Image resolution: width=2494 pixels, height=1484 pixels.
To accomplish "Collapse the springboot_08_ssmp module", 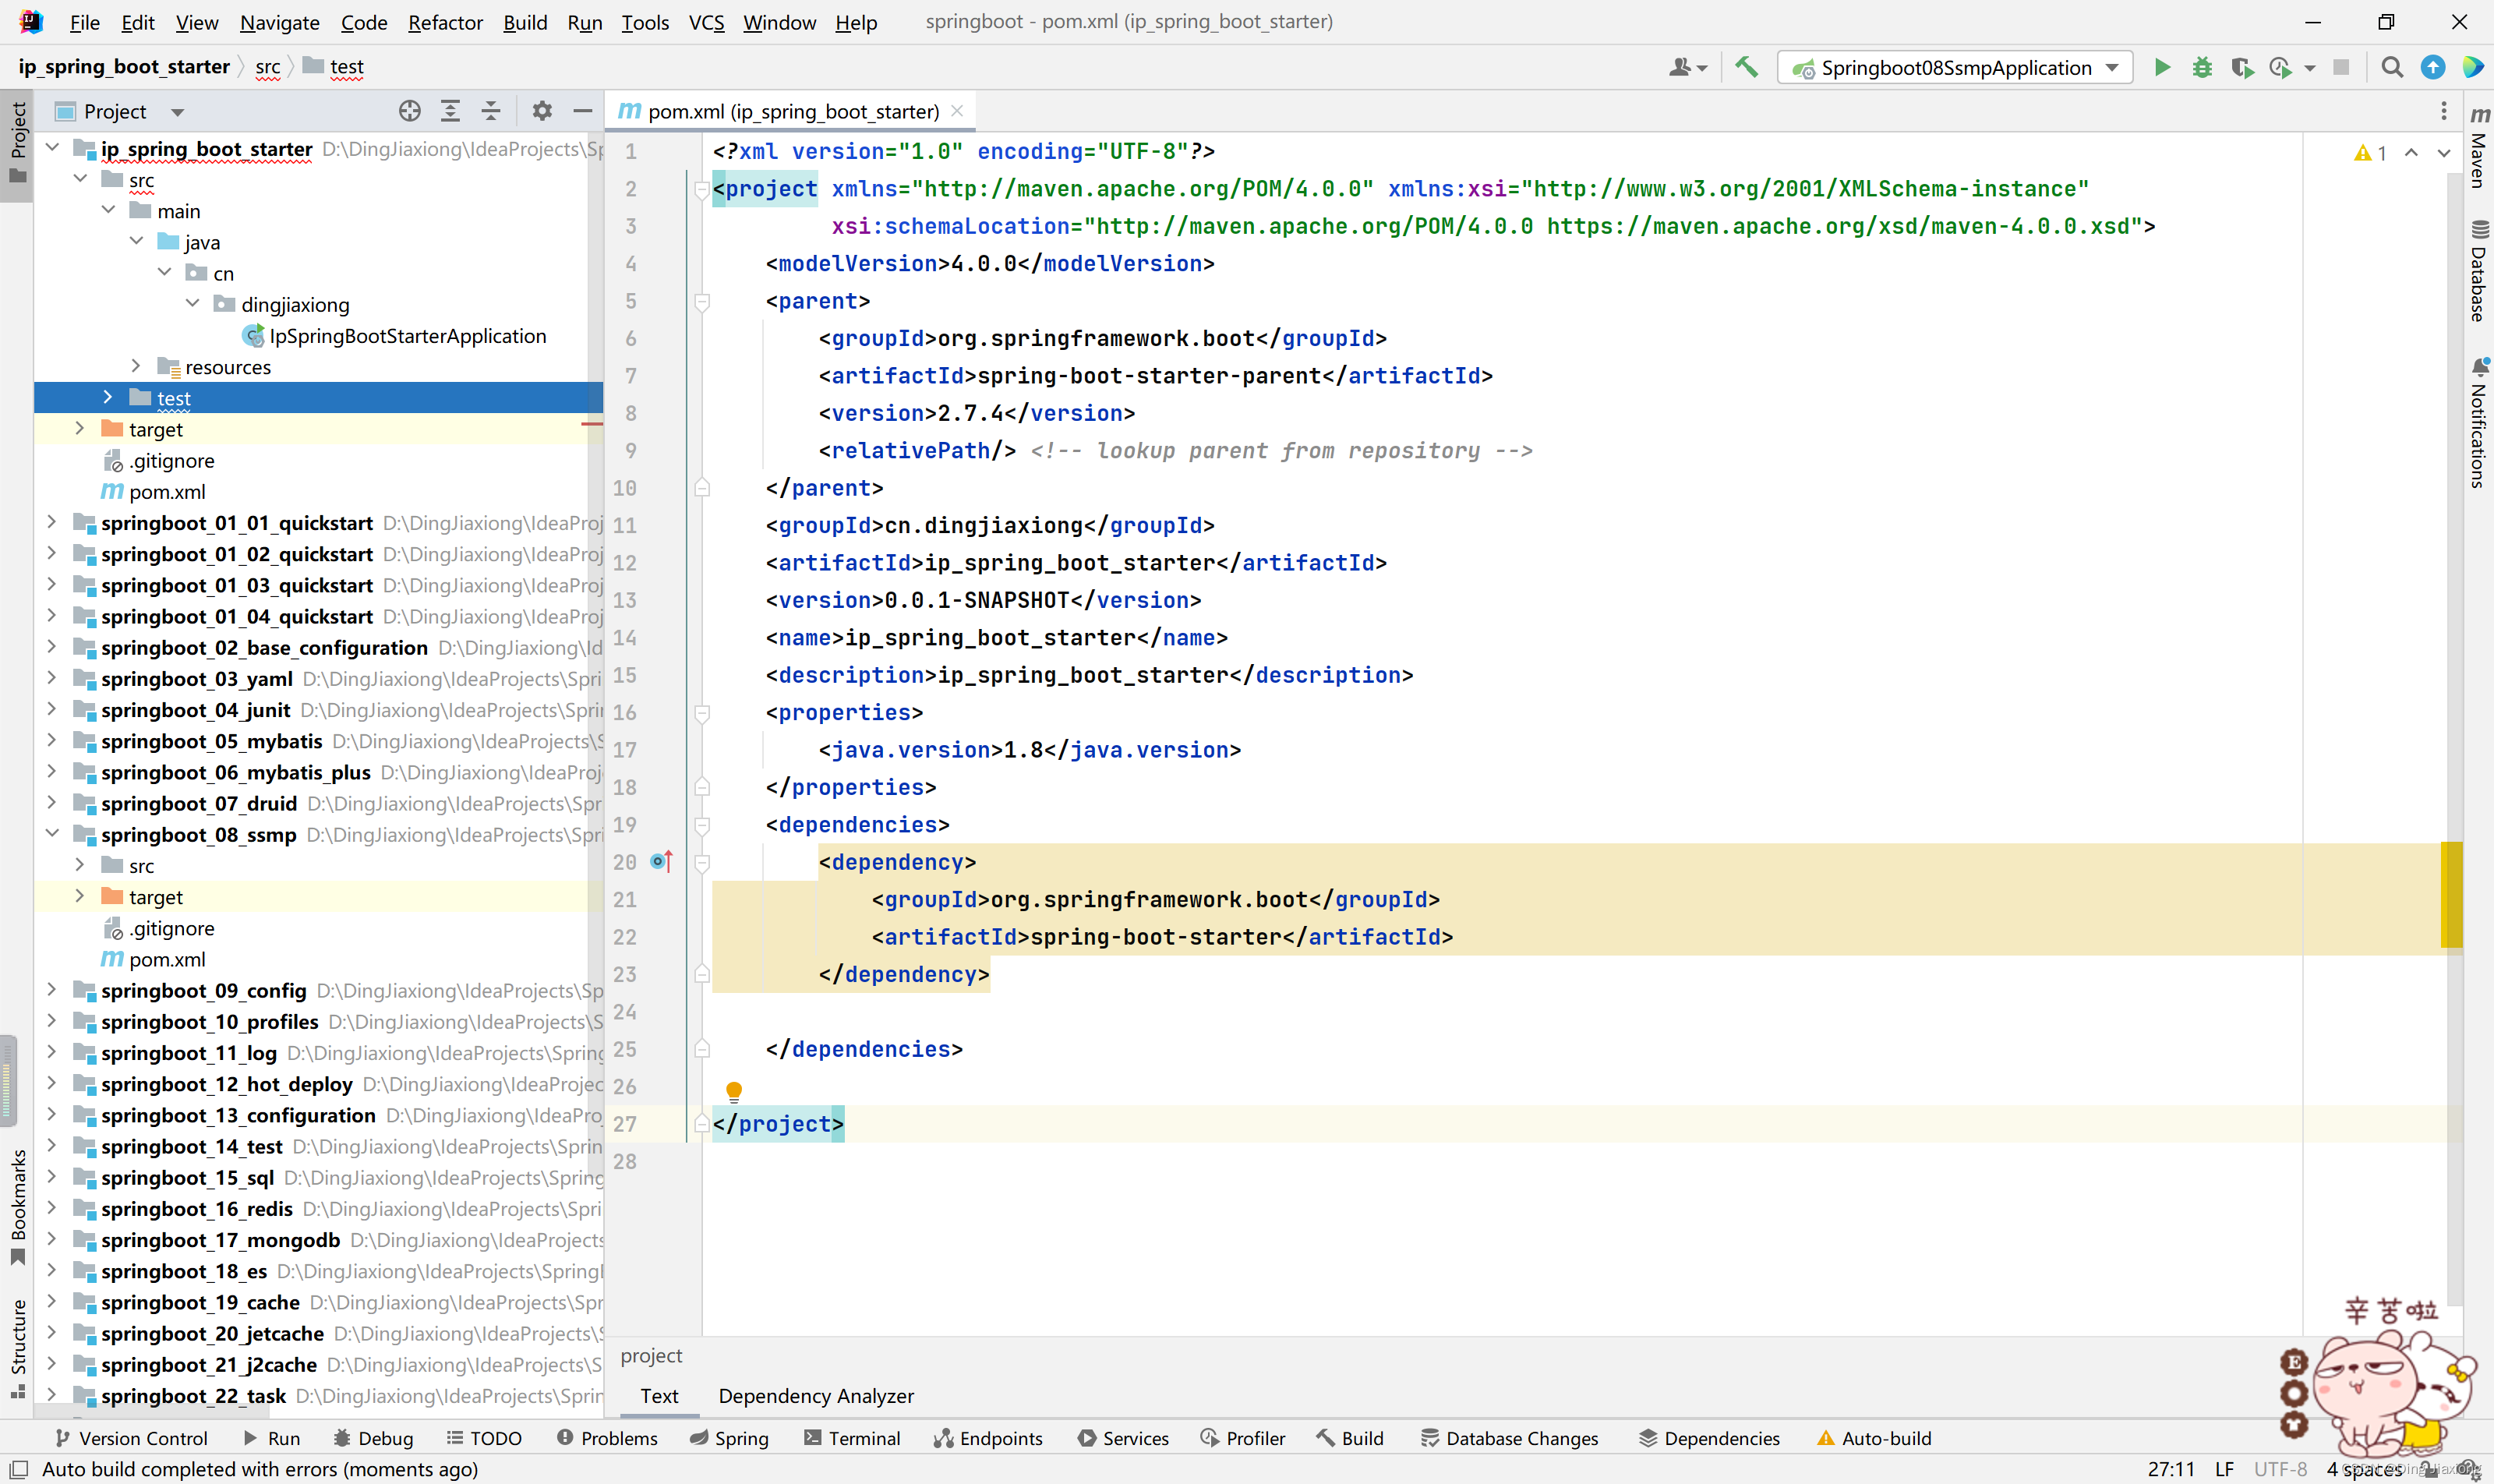I will (52, 833).
